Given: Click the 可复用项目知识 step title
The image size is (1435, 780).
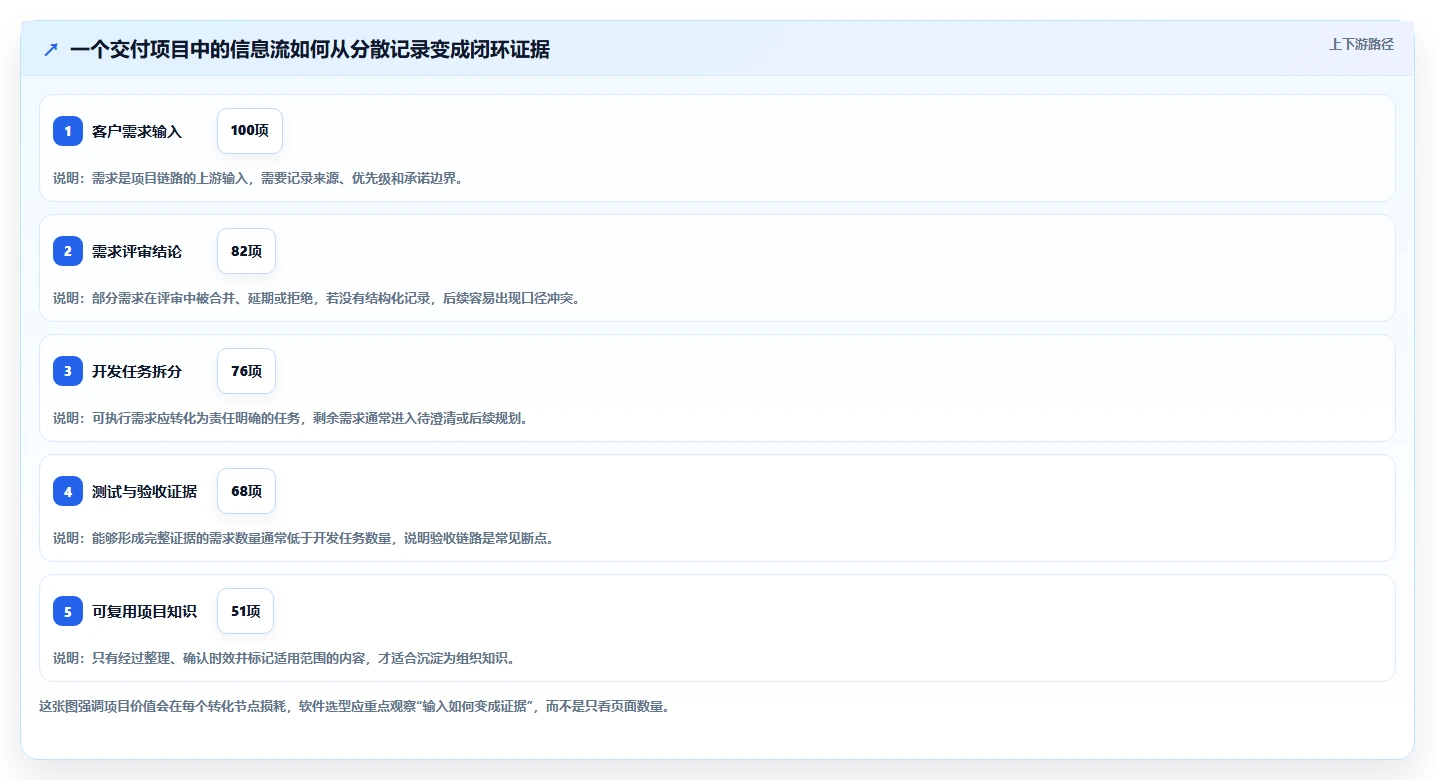Looking at the screenshot, I should 144,611.
